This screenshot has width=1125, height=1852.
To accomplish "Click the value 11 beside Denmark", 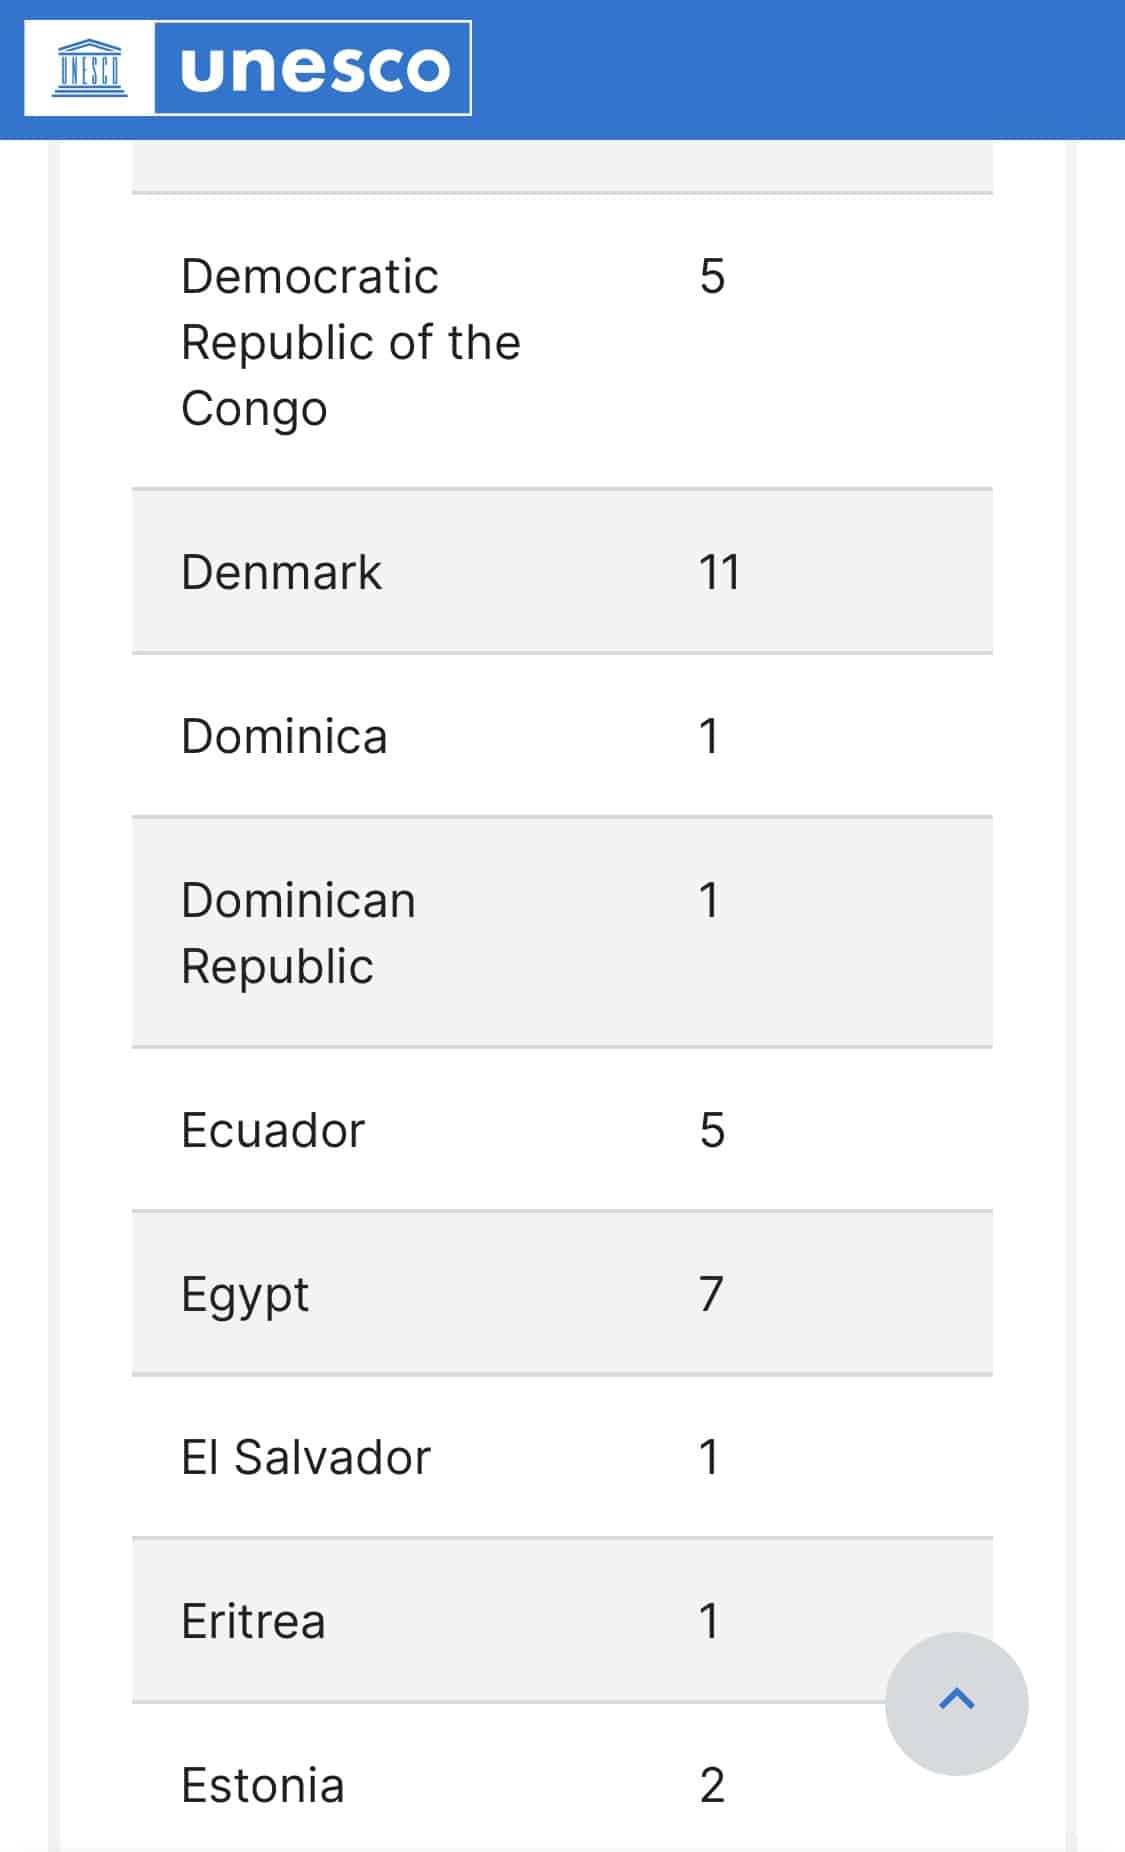I will coord(719,573).
